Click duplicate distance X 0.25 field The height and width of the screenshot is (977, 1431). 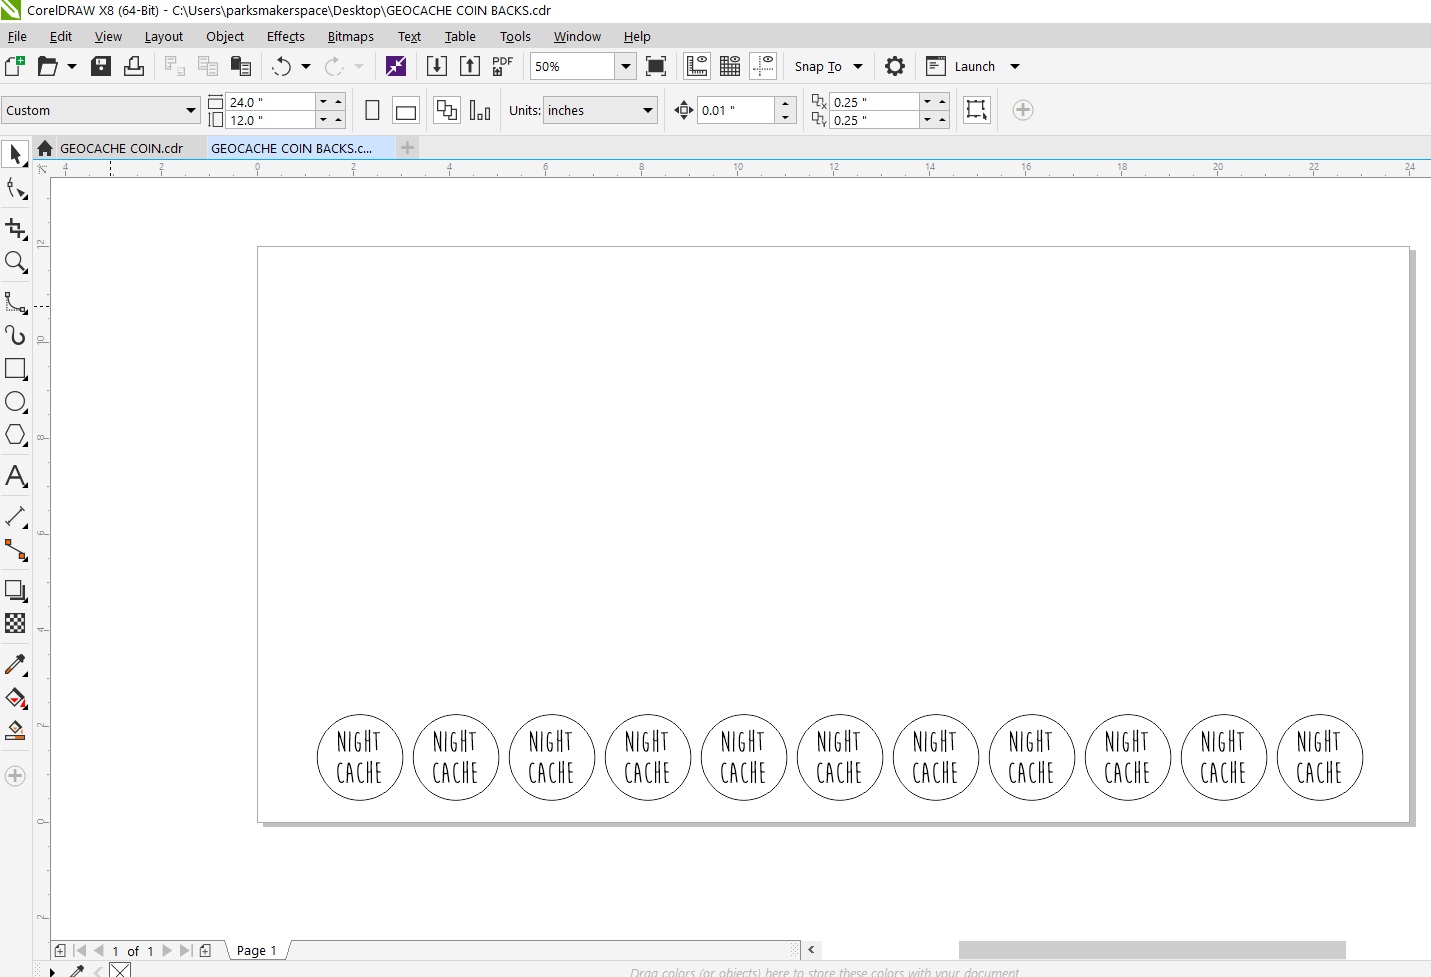pyautogui.click(x=875, y=102)
